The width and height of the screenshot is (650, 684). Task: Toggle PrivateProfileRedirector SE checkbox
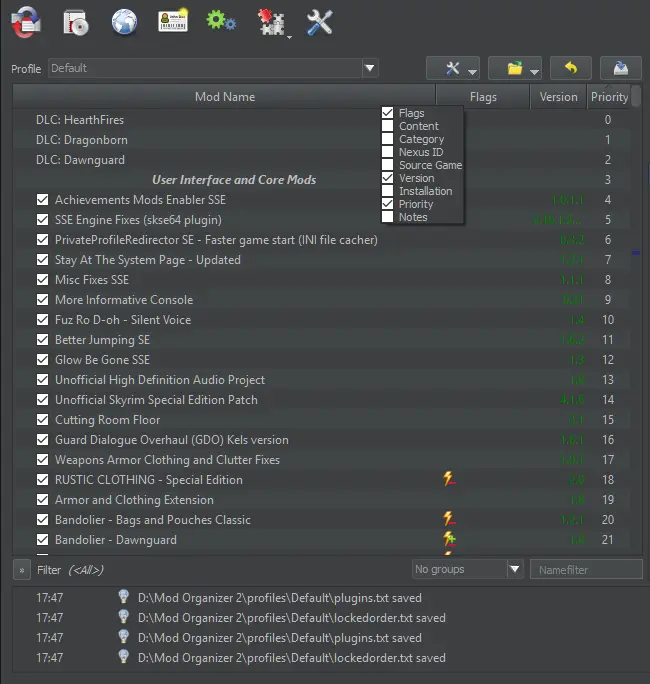click(x=42, y=240)
